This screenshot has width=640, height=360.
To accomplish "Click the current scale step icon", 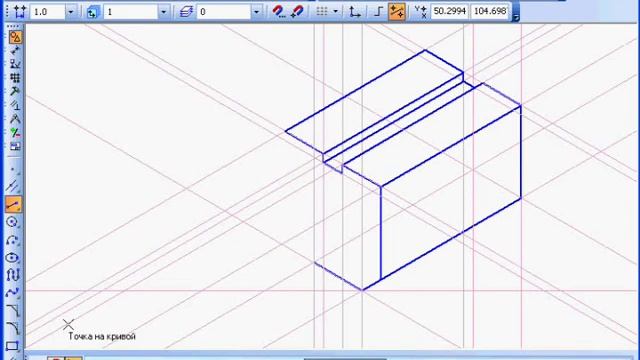I will click(x=20, y=11).
